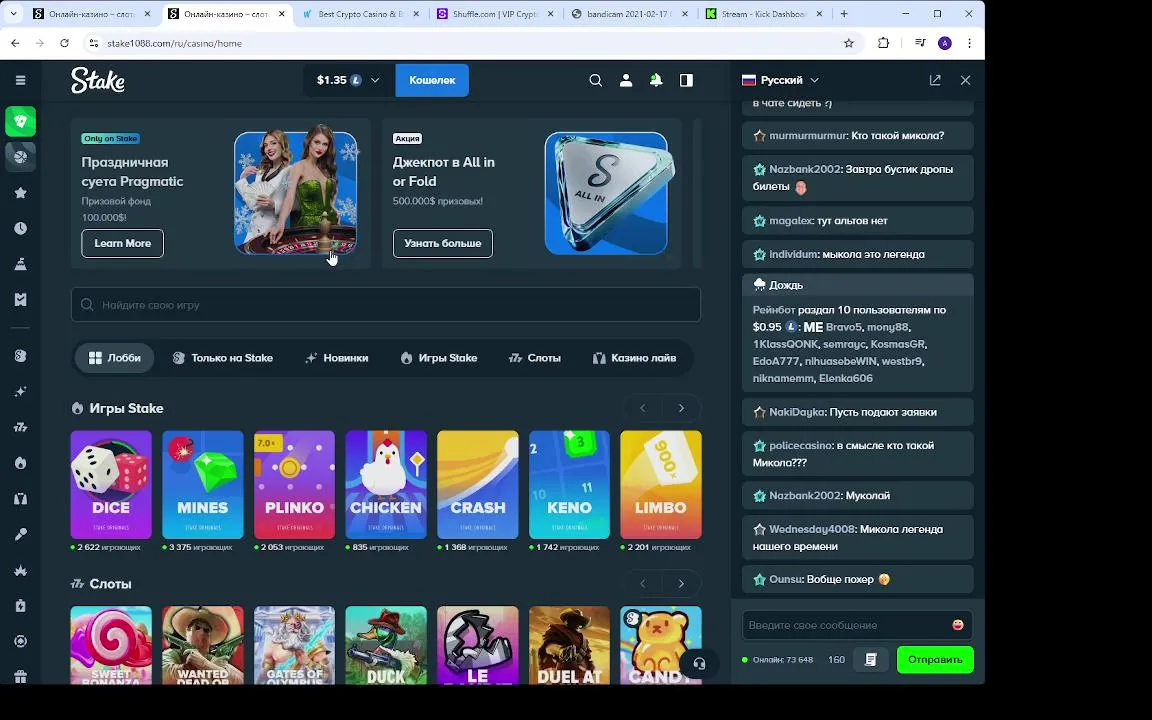The image size is (1152, 720).
Task: Open favourites star icon in sidebar
Action: 21,192
